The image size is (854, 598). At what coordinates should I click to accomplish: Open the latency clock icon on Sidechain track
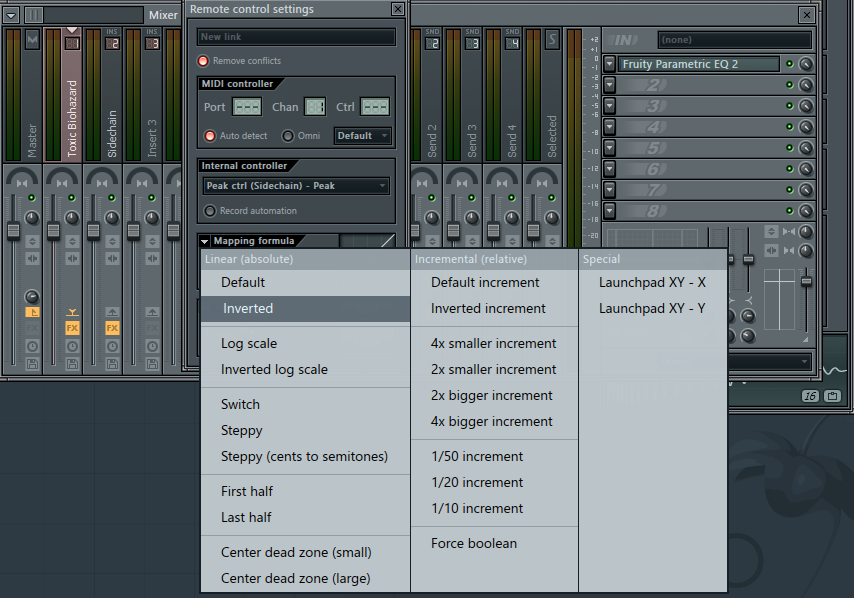pyautogui.click(x=112, y=346)
